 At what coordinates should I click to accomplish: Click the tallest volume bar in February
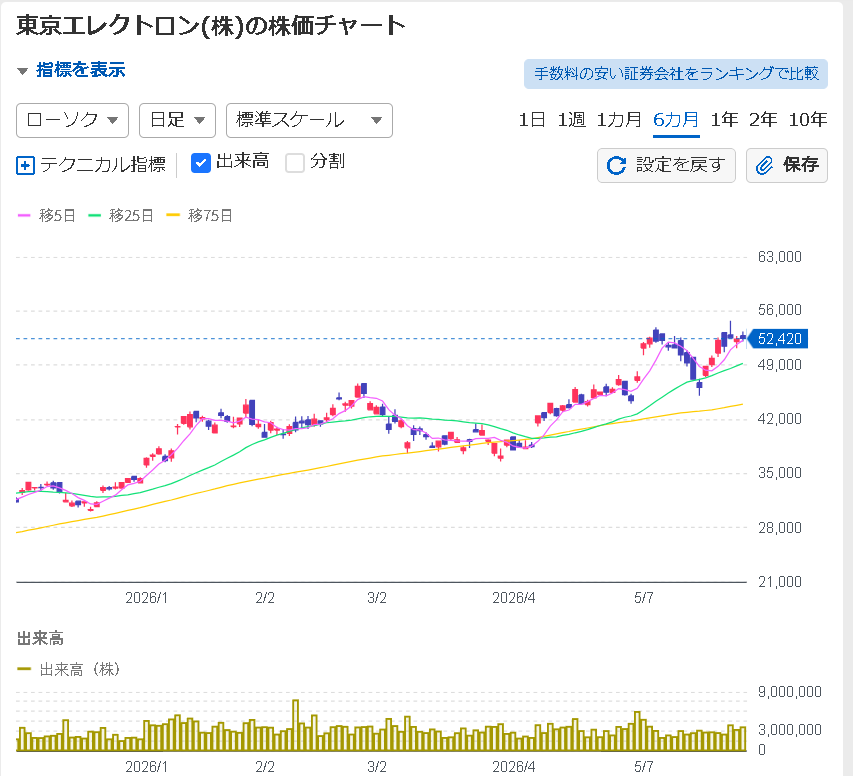point(296,725)
